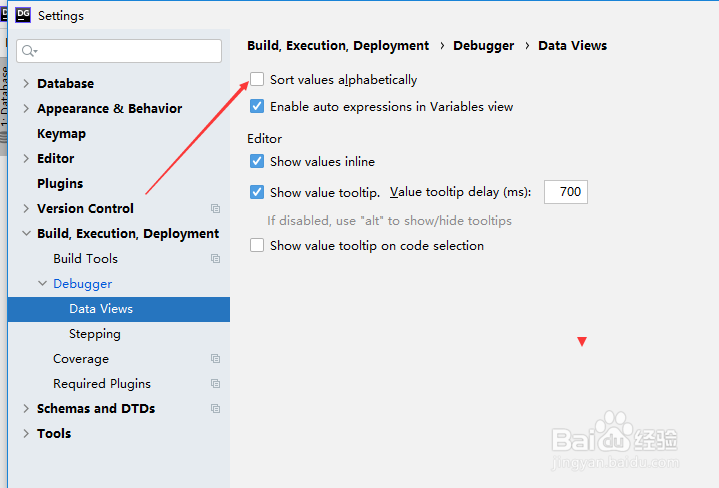Collapse Build, Execution, Deployment section
The height and width of the screenshot is (488, 719).
click(26, 233)
